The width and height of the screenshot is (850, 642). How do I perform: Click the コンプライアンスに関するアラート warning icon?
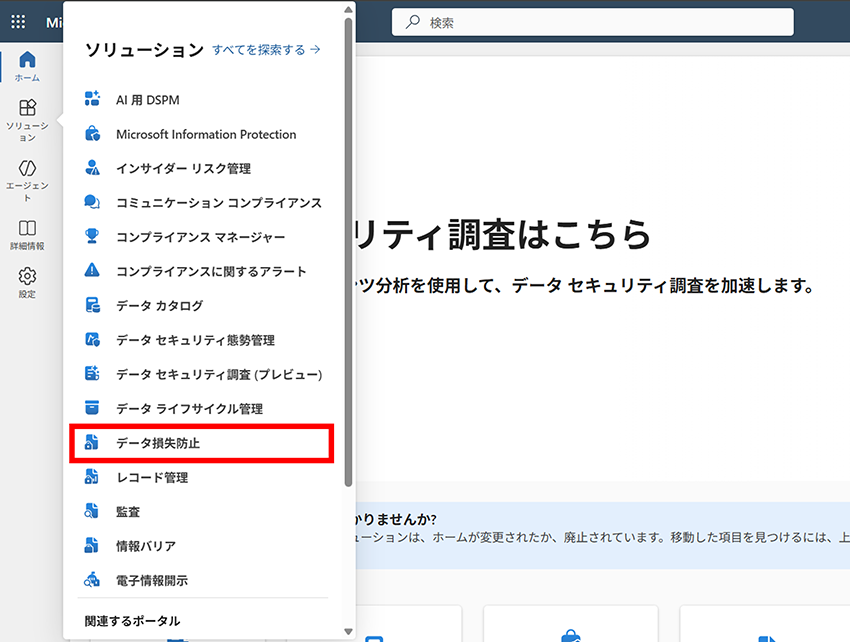click(92, 271)
